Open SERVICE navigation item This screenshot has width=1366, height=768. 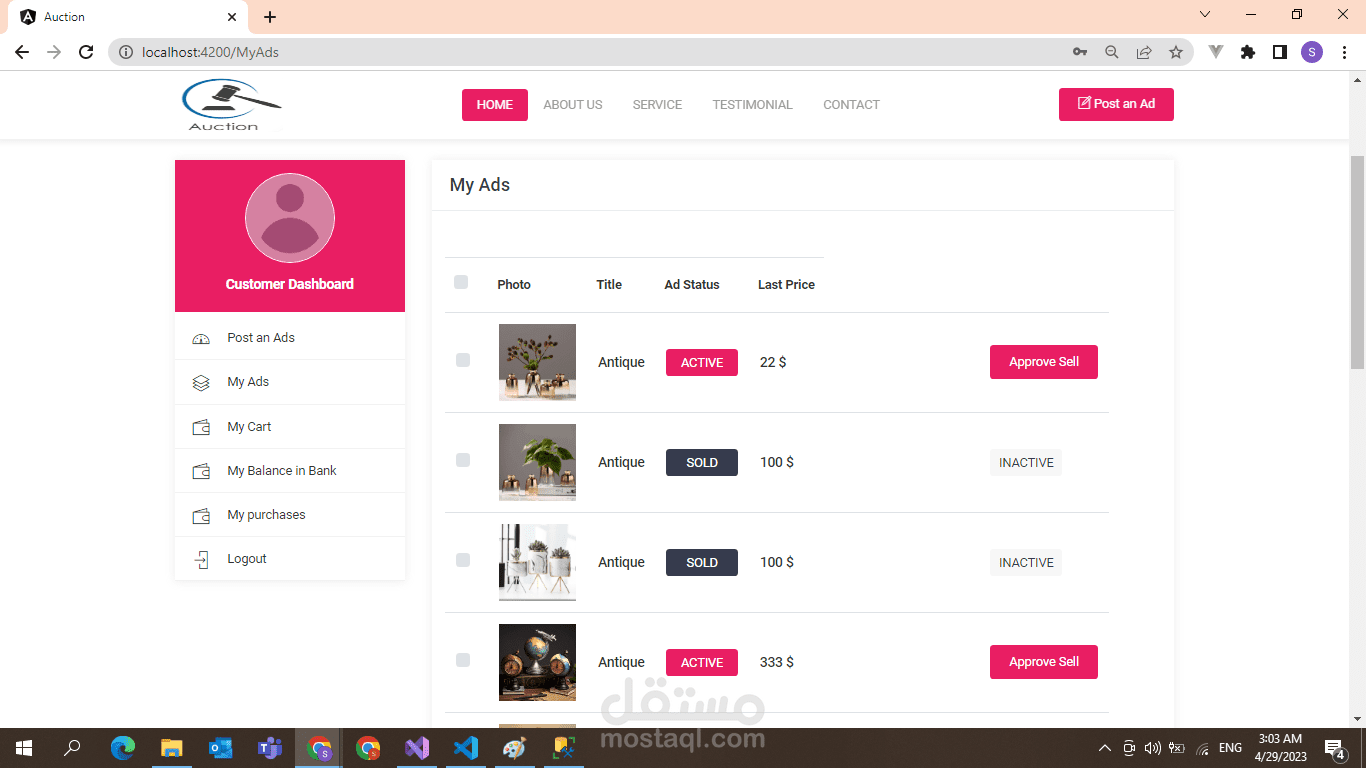(657, 105)
